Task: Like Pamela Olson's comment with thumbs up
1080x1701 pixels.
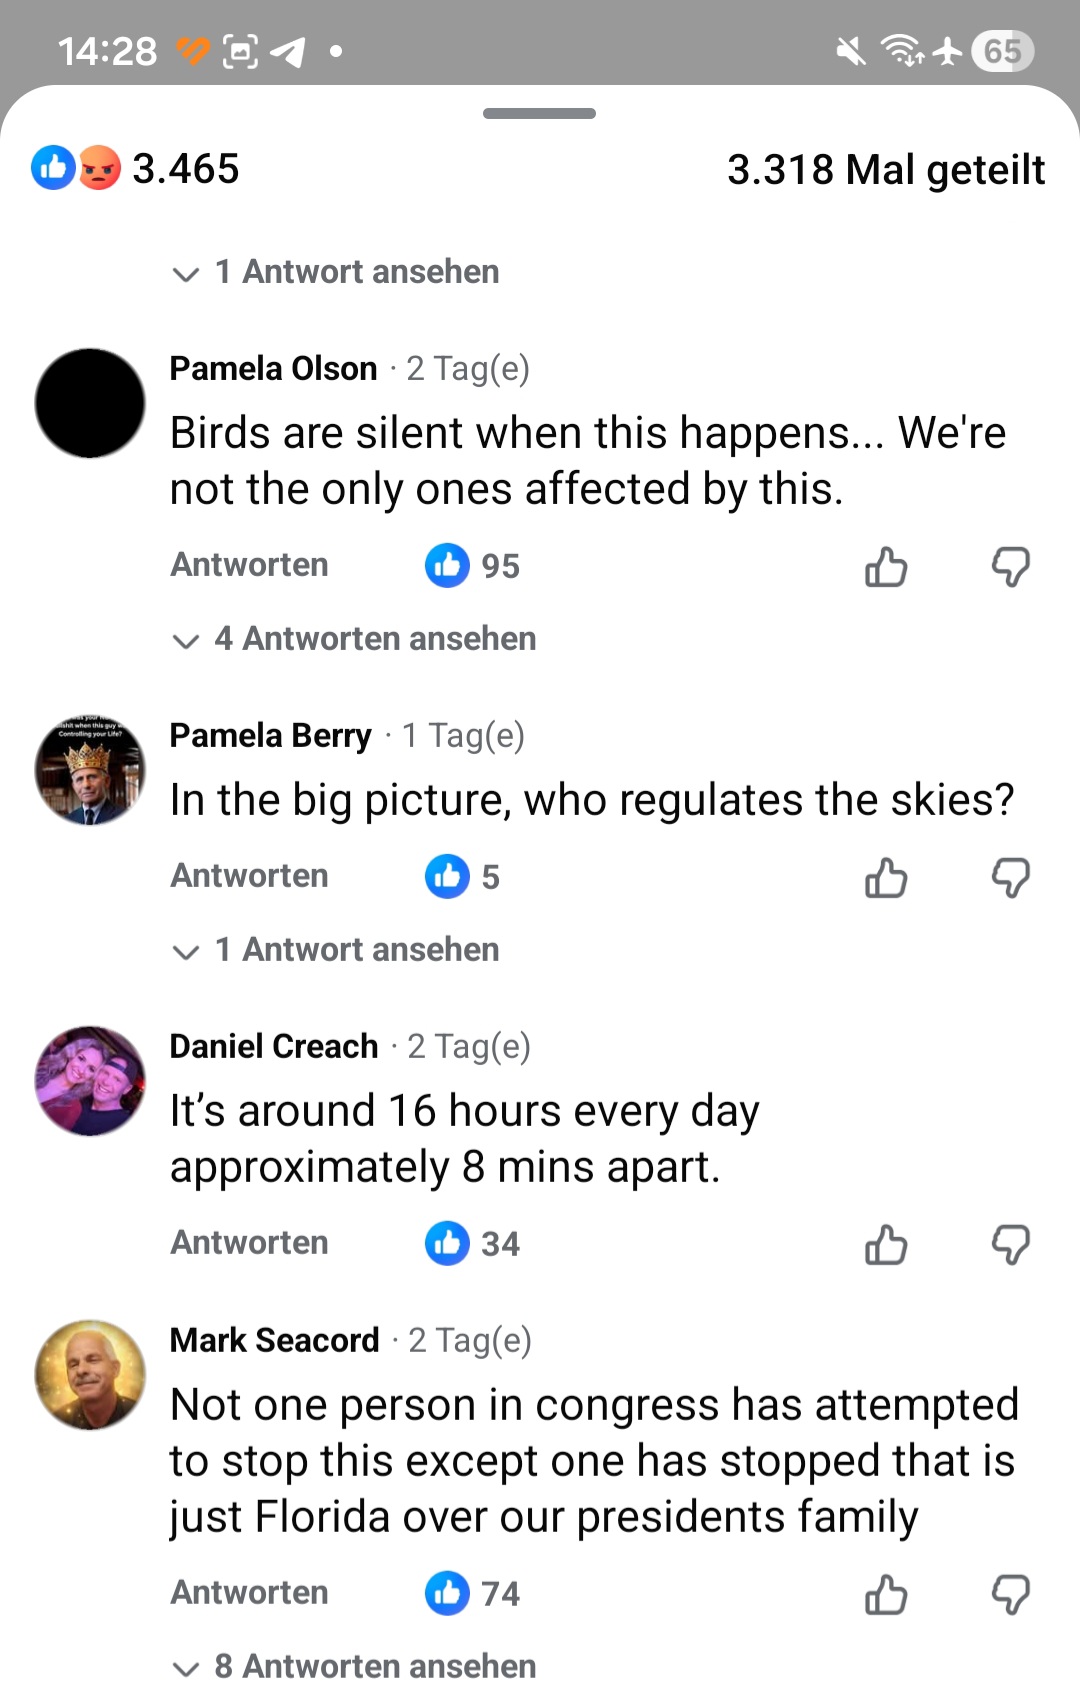Action: (x=885, y=567)
